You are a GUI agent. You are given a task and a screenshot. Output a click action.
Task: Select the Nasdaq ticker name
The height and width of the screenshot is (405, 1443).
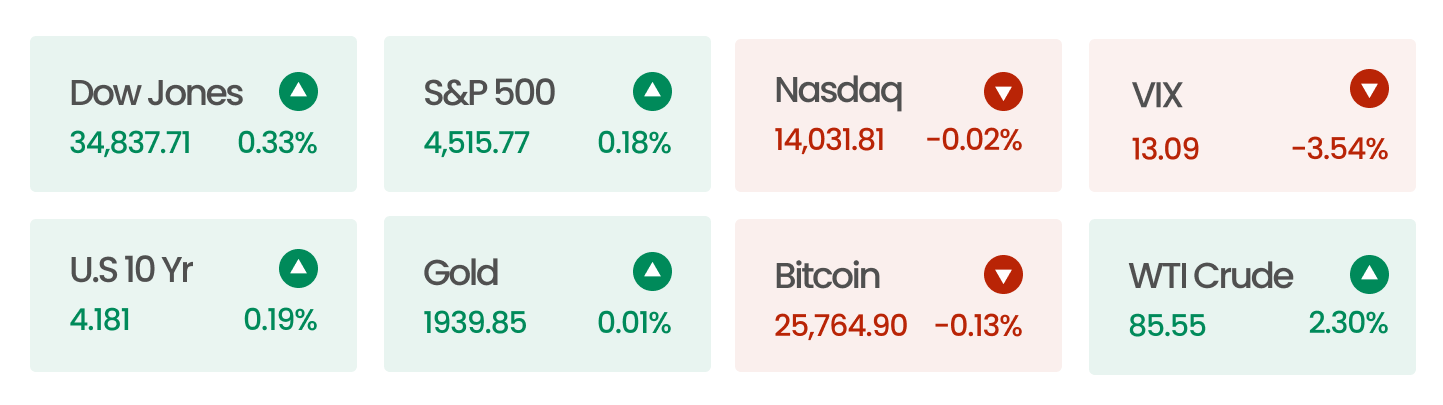(838, 92)
